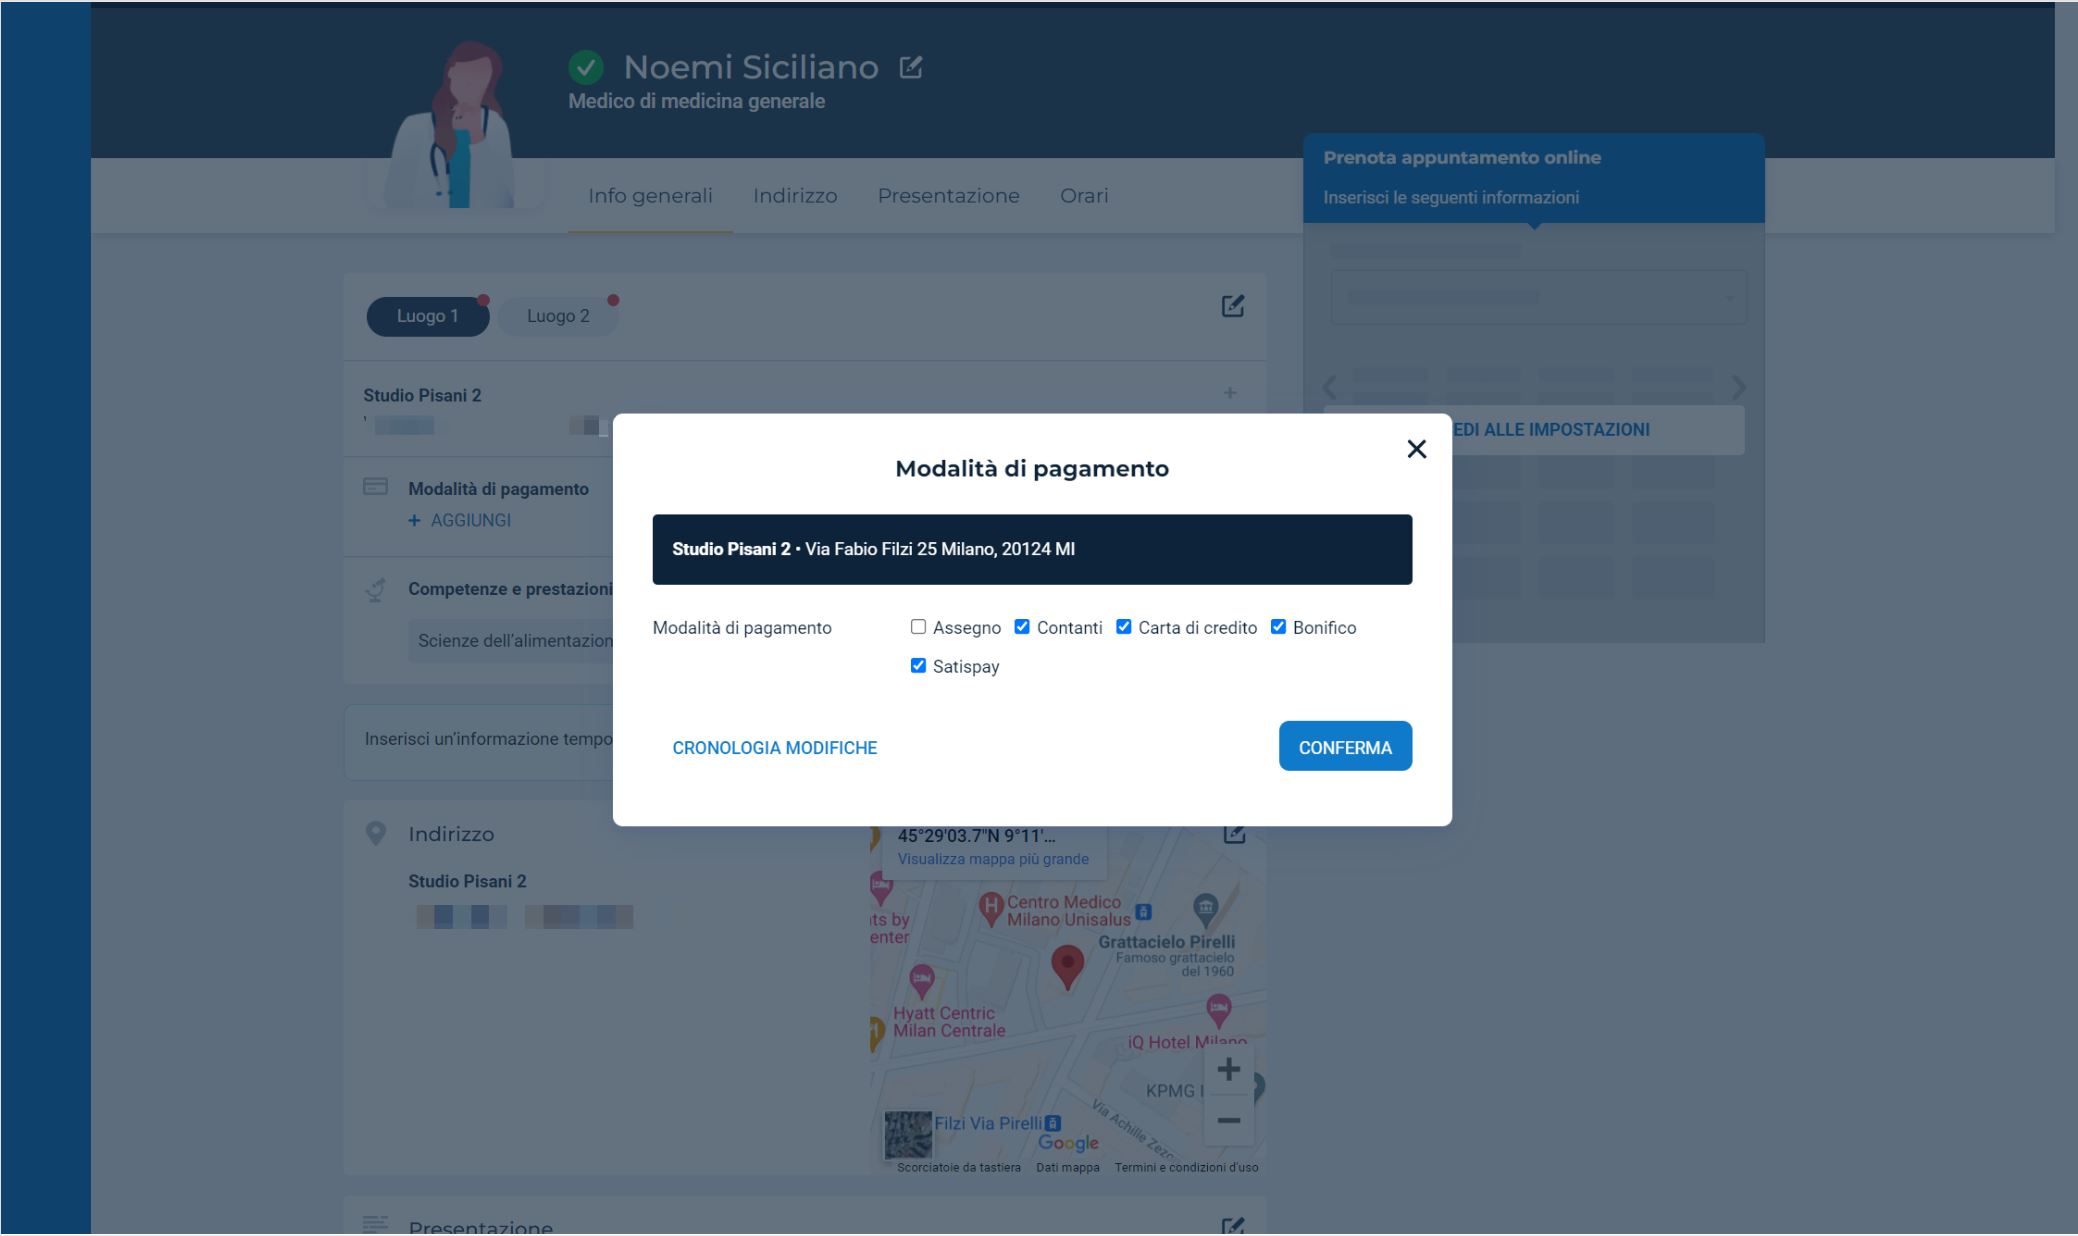
Task: Switch to the Presentazione tab
Action: pyautogui.click(x=948, y=196)
